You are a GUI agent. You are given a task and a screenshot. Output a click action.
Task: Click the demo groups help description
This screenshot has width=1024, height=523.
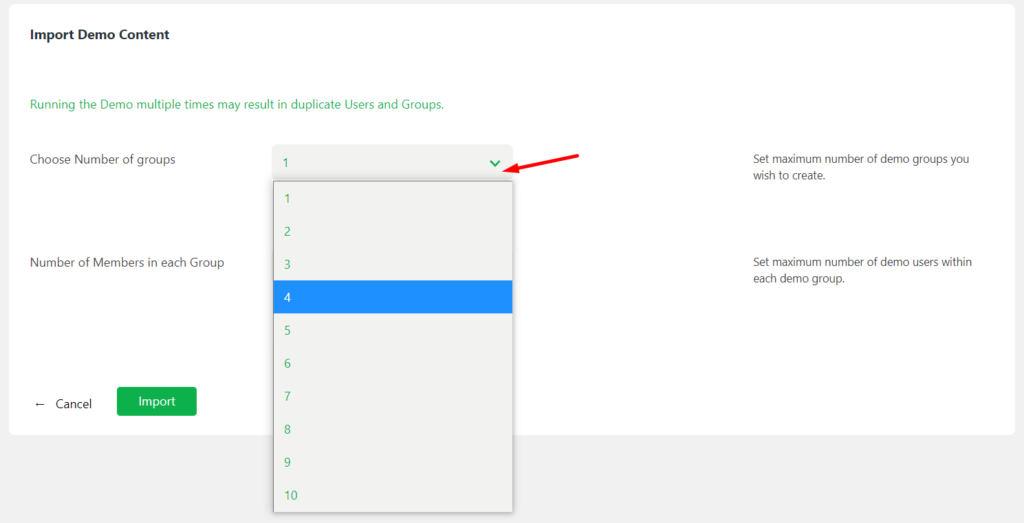(x=860, y=167)
